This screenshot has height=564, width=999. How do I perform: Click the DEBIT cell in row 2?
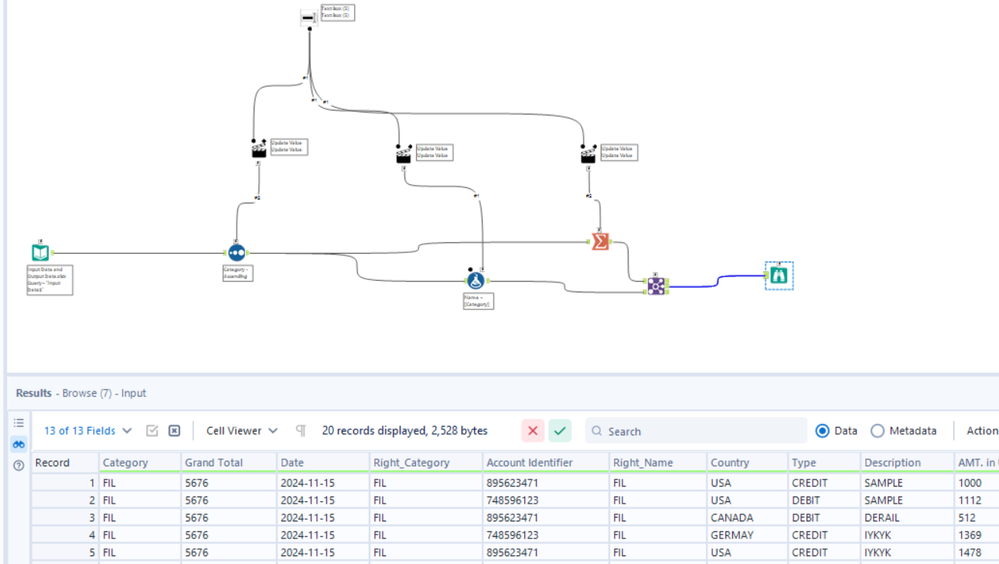point(824,500)
